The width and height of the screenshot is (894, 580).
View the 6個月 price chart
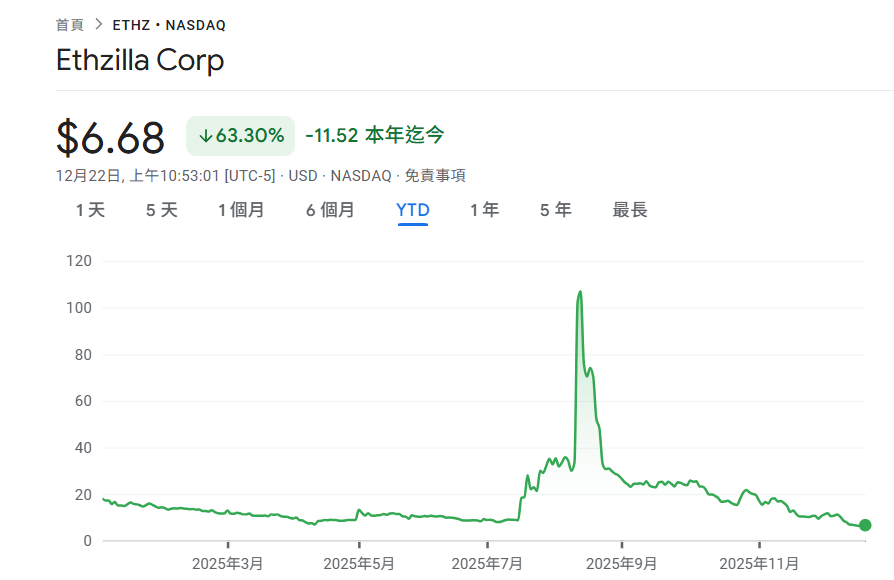(330, 210)
